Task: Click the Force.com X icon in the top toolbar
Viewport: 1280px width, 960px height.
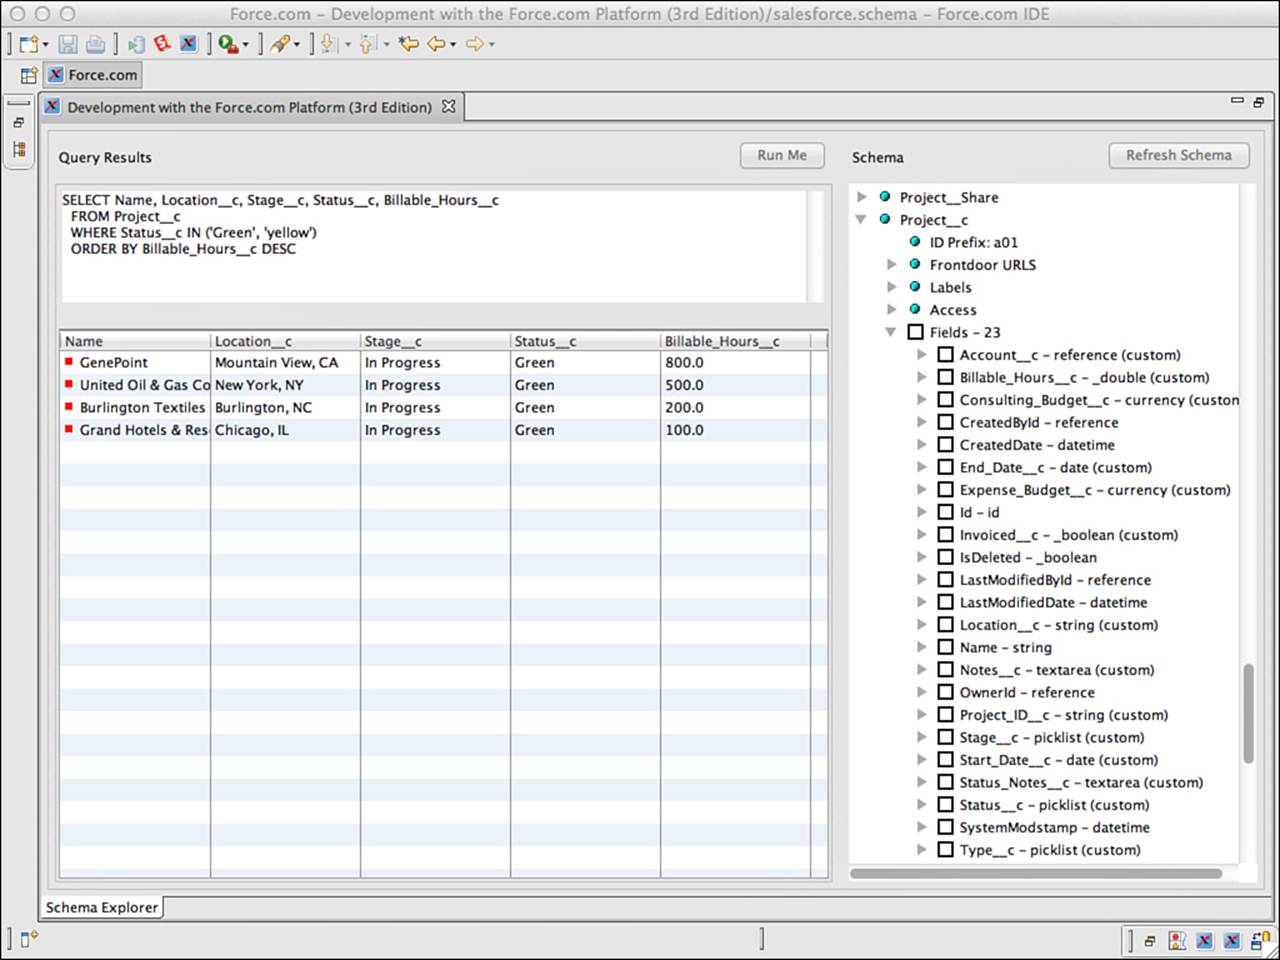Action: pyautogui.click(x=188, y=44)
